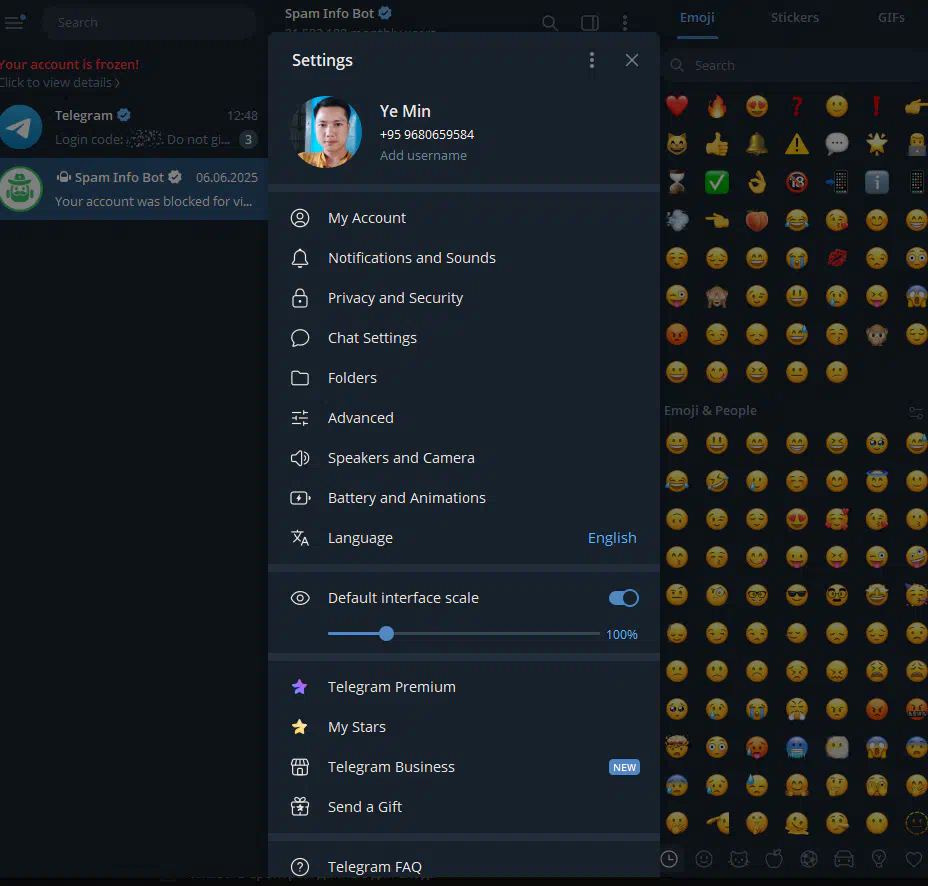
Task: Select thumbs up emoji
Action: coord(717,144)
